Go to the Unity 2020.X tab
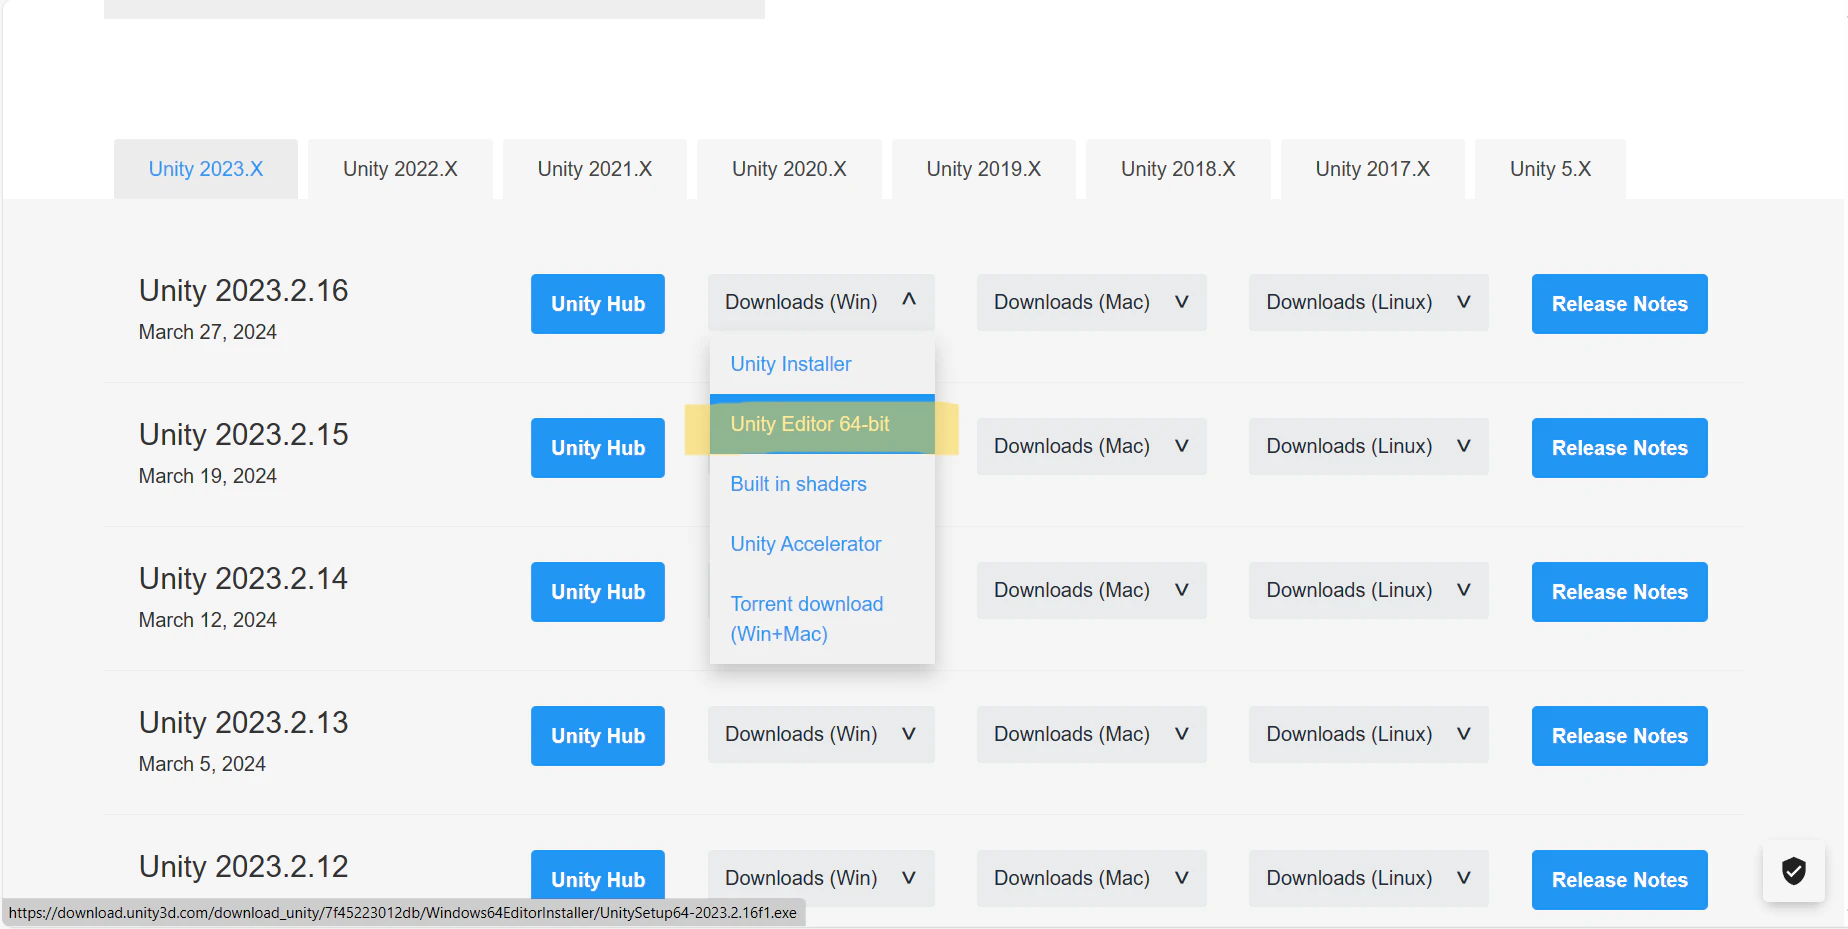 click(789, 169)
